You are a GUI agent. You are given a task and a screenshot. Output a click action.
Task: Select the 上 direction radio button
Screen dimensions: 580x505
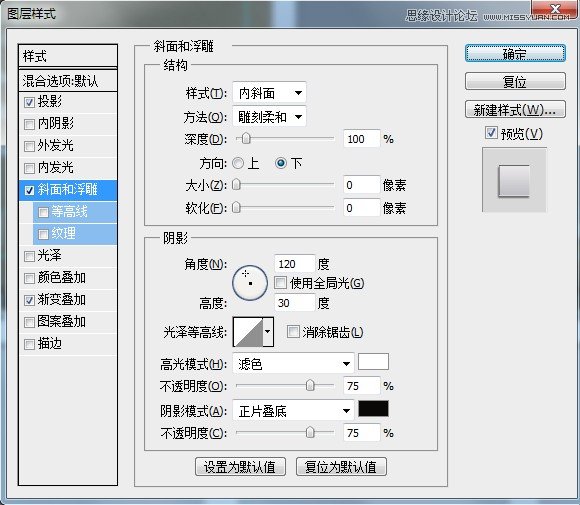point(238,163)
